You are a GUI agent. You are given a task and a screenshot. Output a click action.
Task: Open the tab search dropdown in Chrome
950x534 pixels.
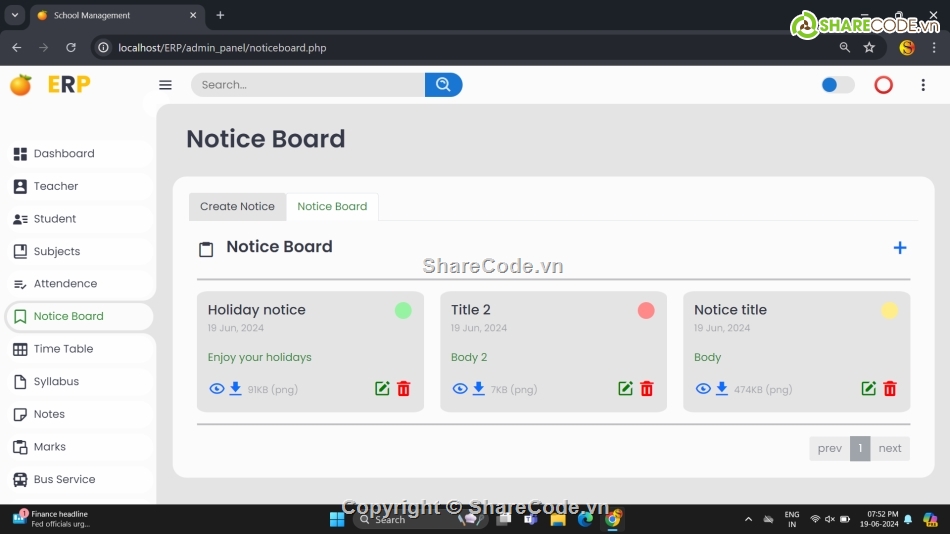[x=15, y=15]
